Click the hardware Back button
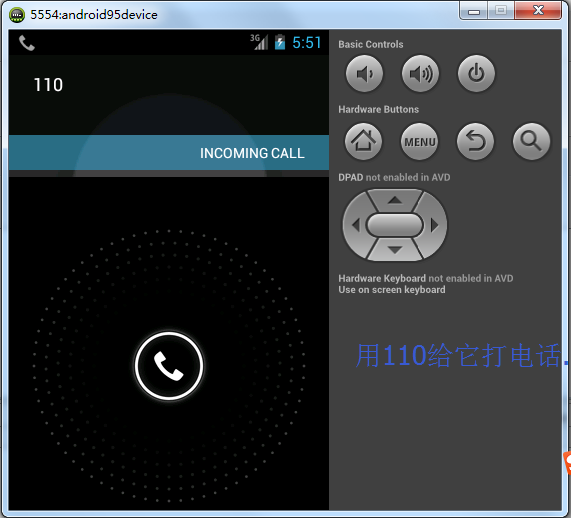 point(476,141)
